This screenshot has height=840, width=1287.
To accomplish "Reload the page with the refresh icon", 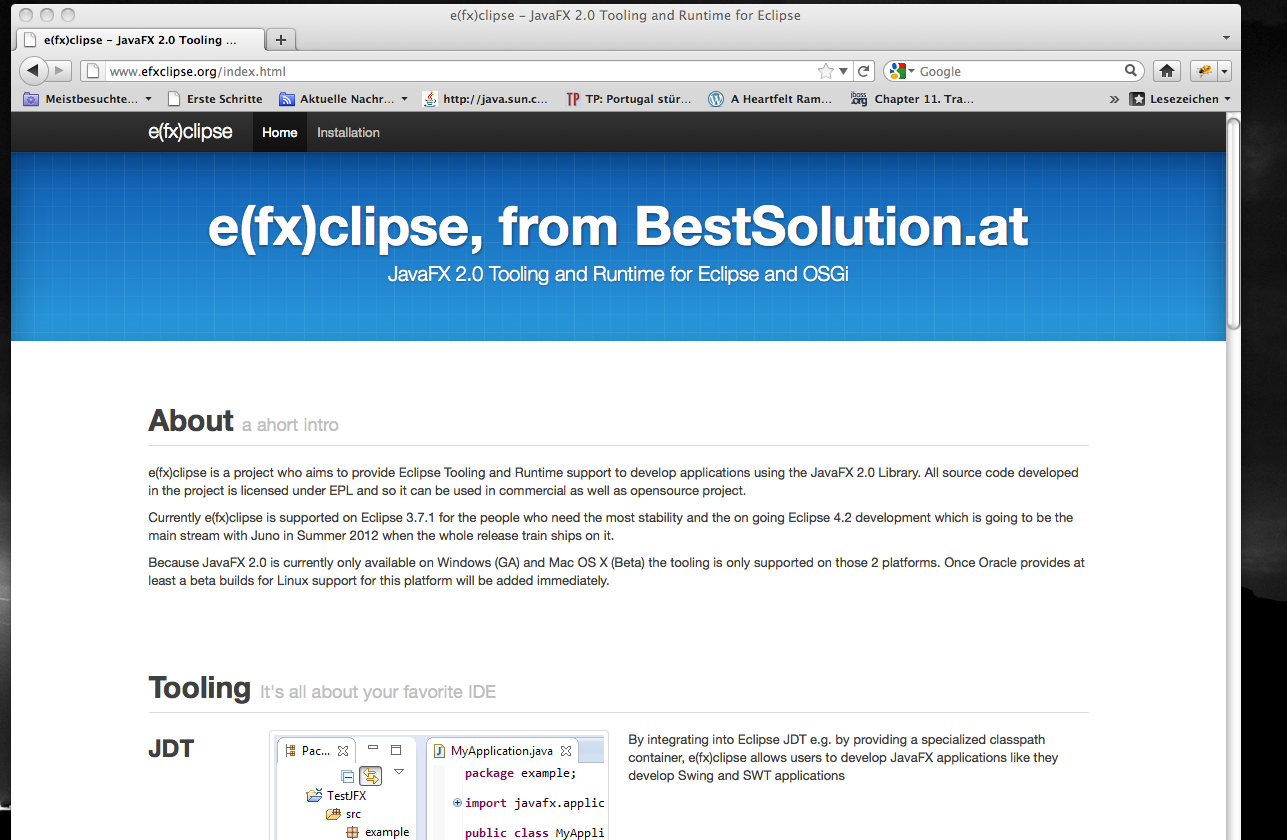I will (x=864, y=71).
